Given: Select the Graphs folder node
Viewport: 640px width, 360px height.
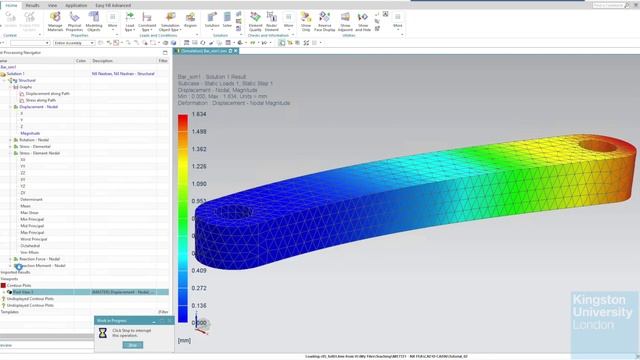Looking at the screenshot, I should [x=25, y=87].
